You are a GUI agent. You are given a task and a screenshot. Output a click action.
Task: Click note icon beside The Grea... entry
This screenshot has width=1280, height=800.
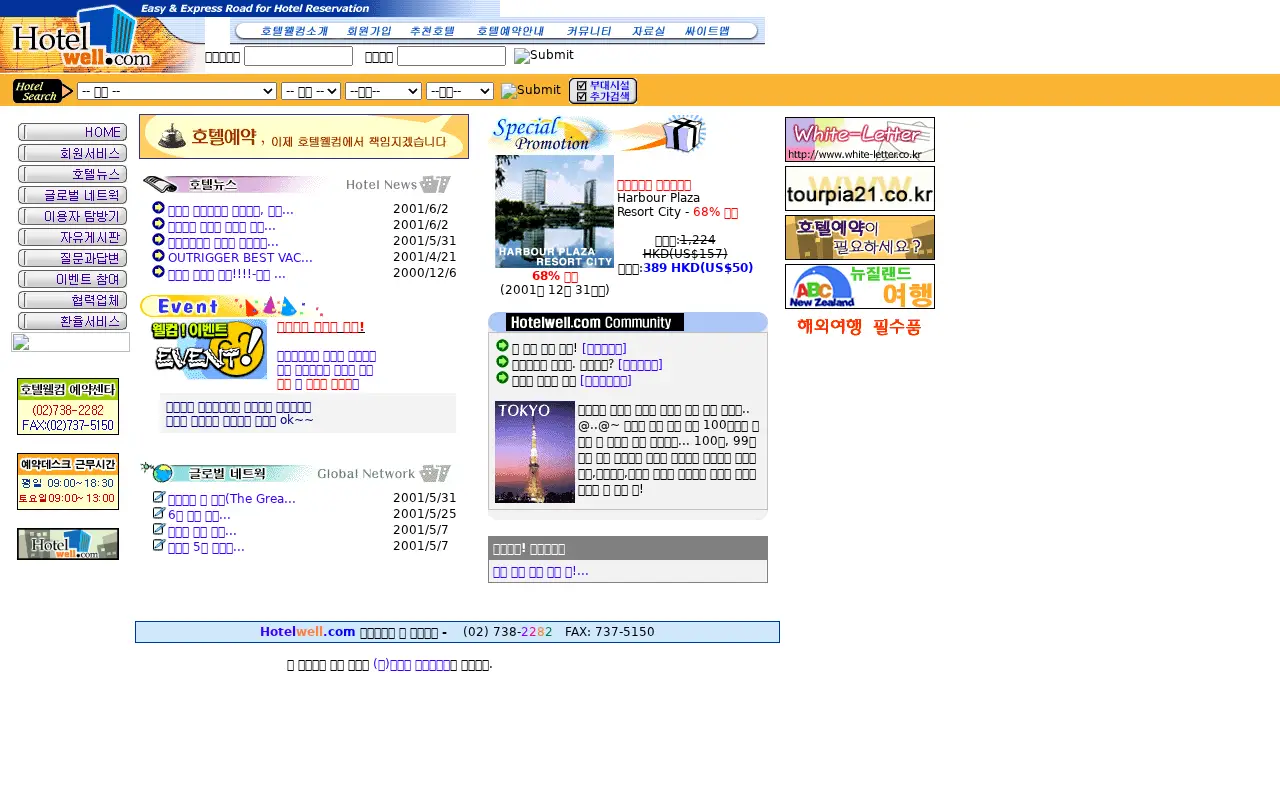pyautogui.click(x=158, y=497)
